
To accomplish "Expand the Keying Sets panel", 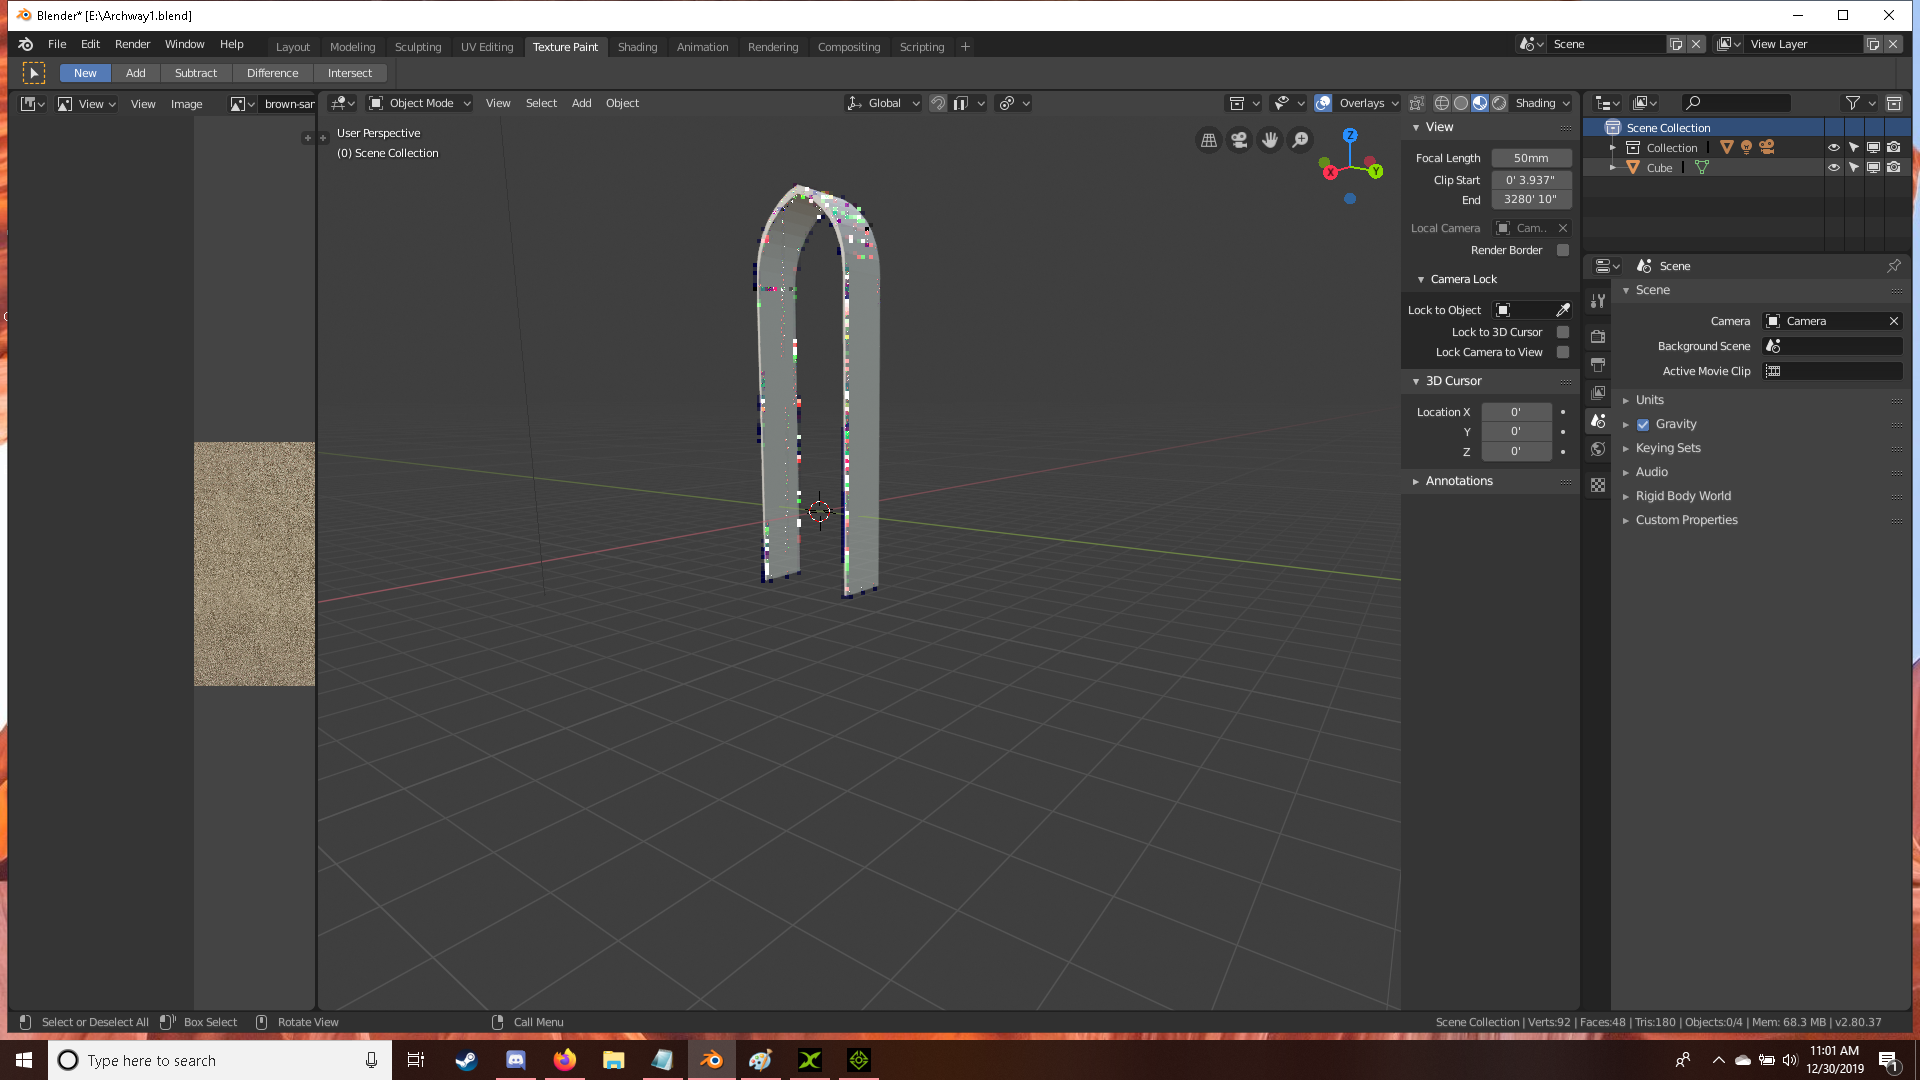I will coord(1667,448).
